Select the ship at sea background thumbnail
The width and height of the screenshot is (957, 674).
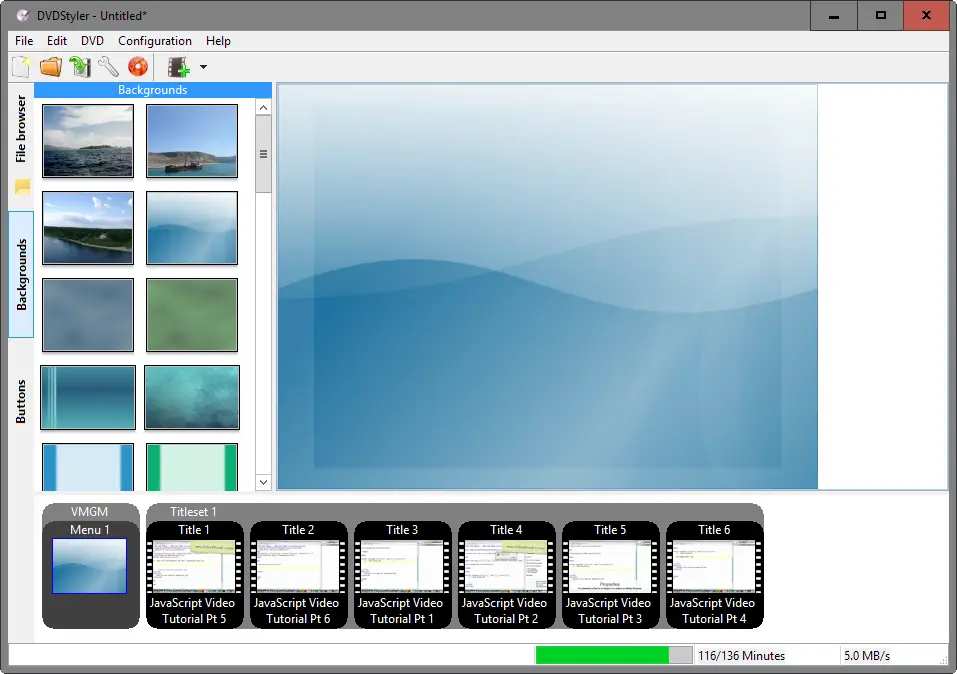pos(191,141)
